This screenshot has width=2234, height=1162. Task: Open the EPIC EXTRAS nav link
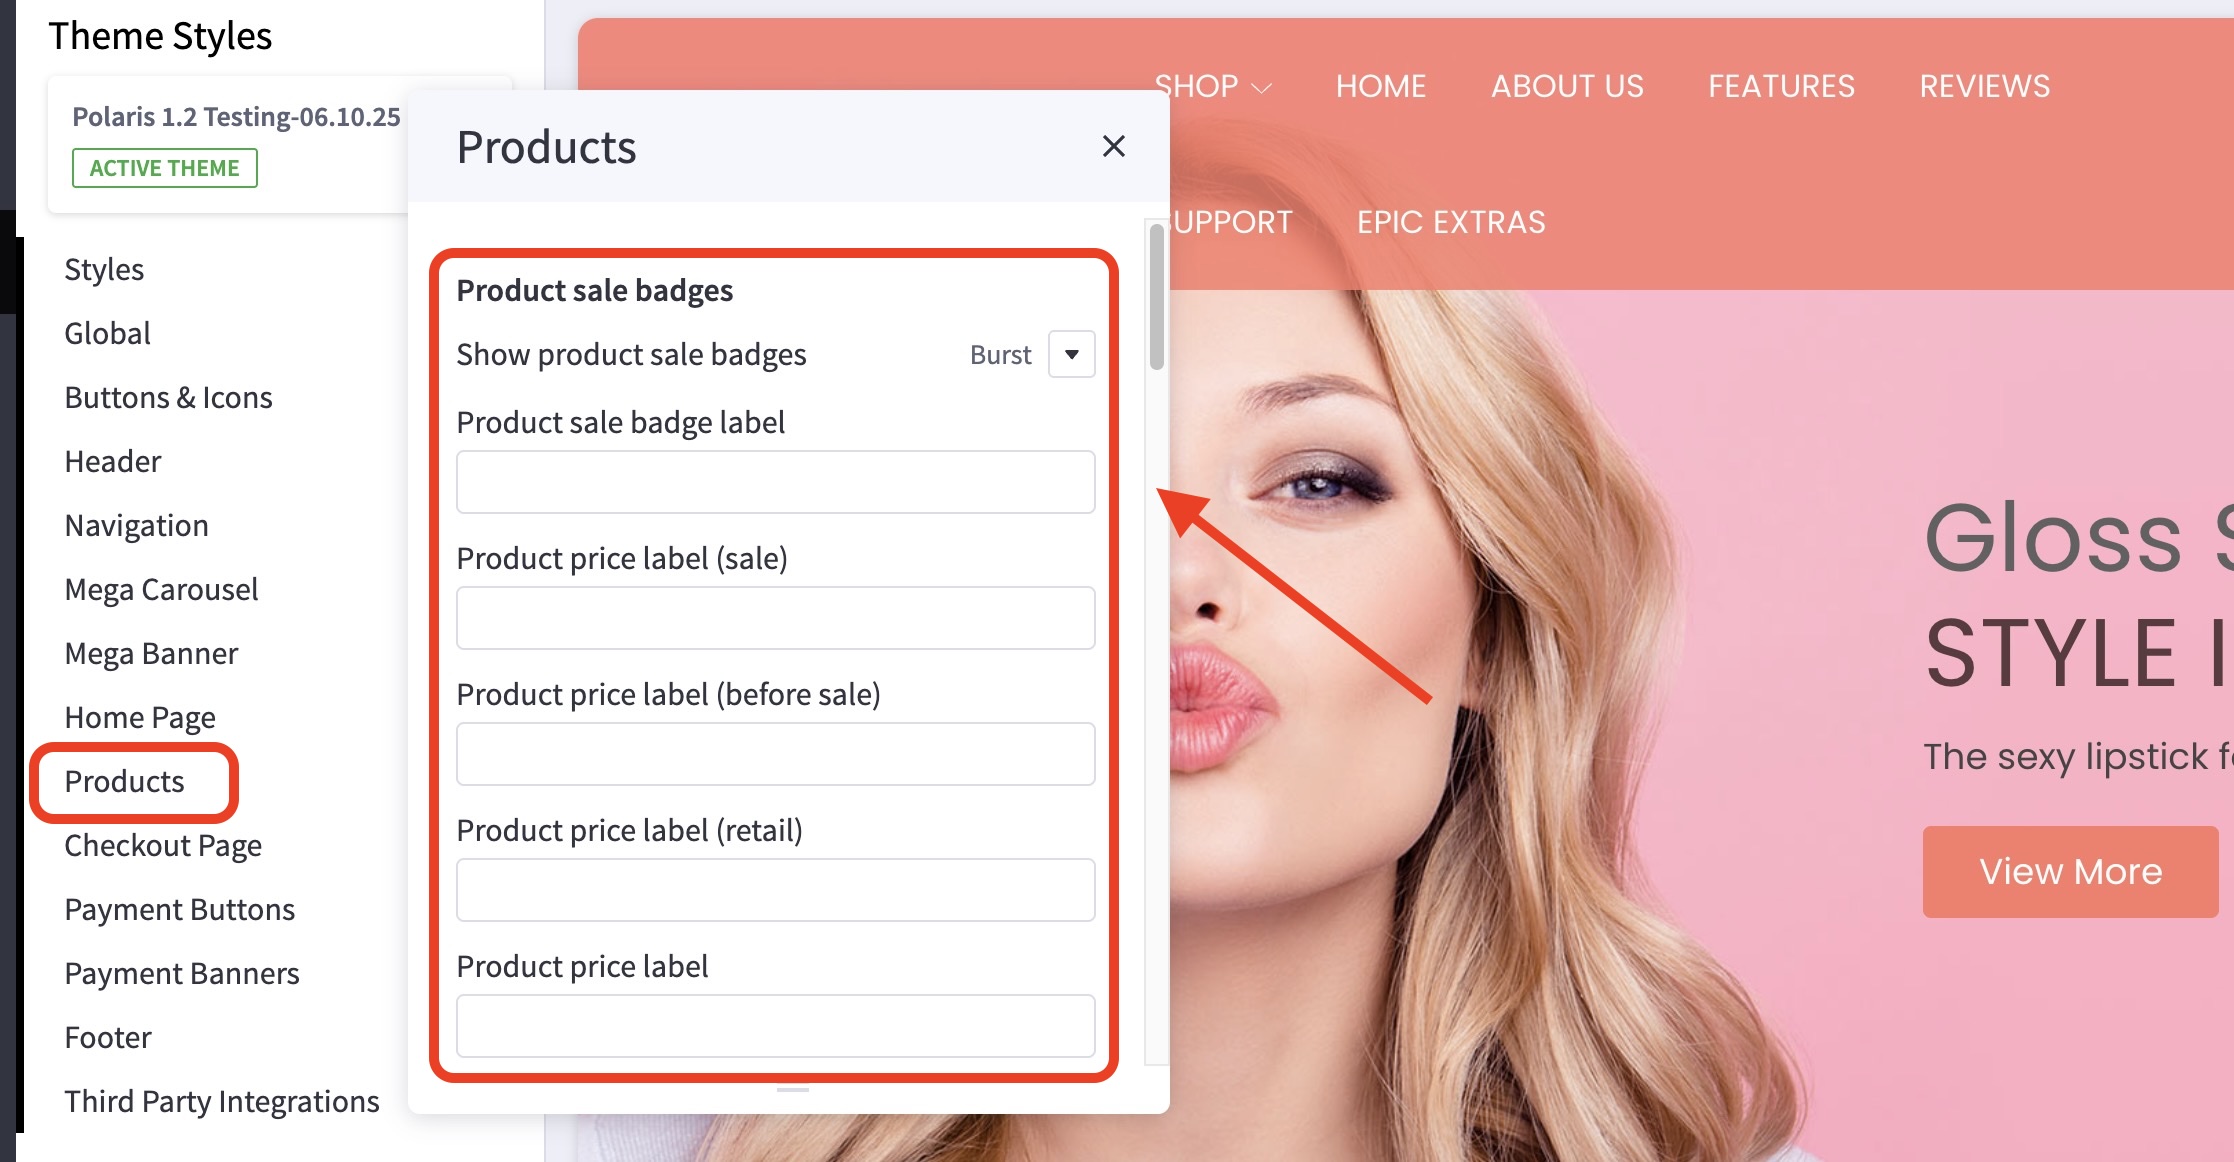point(1450,222)
